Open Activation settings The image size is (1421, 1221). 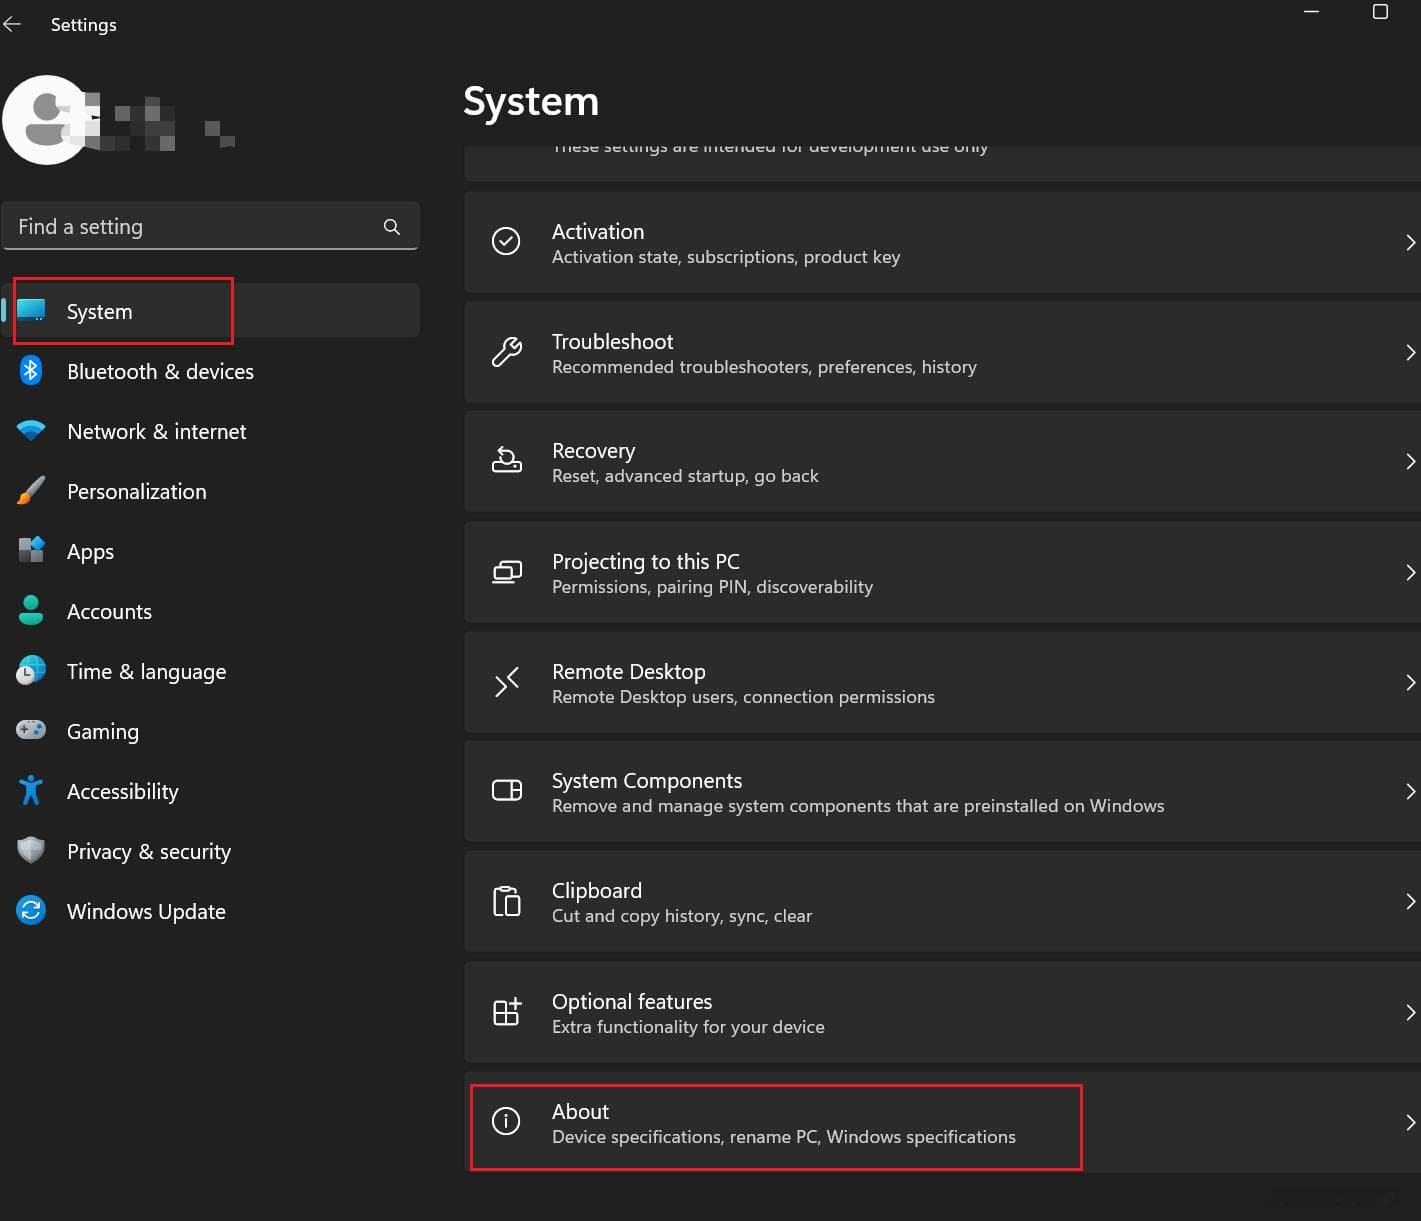point(942,242)
